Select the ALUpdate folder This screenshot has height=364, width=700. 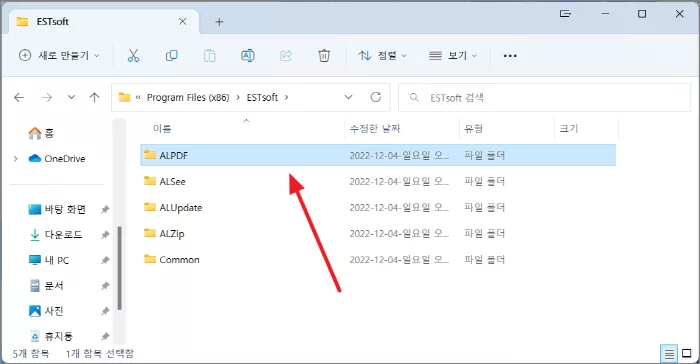[378, 208]
